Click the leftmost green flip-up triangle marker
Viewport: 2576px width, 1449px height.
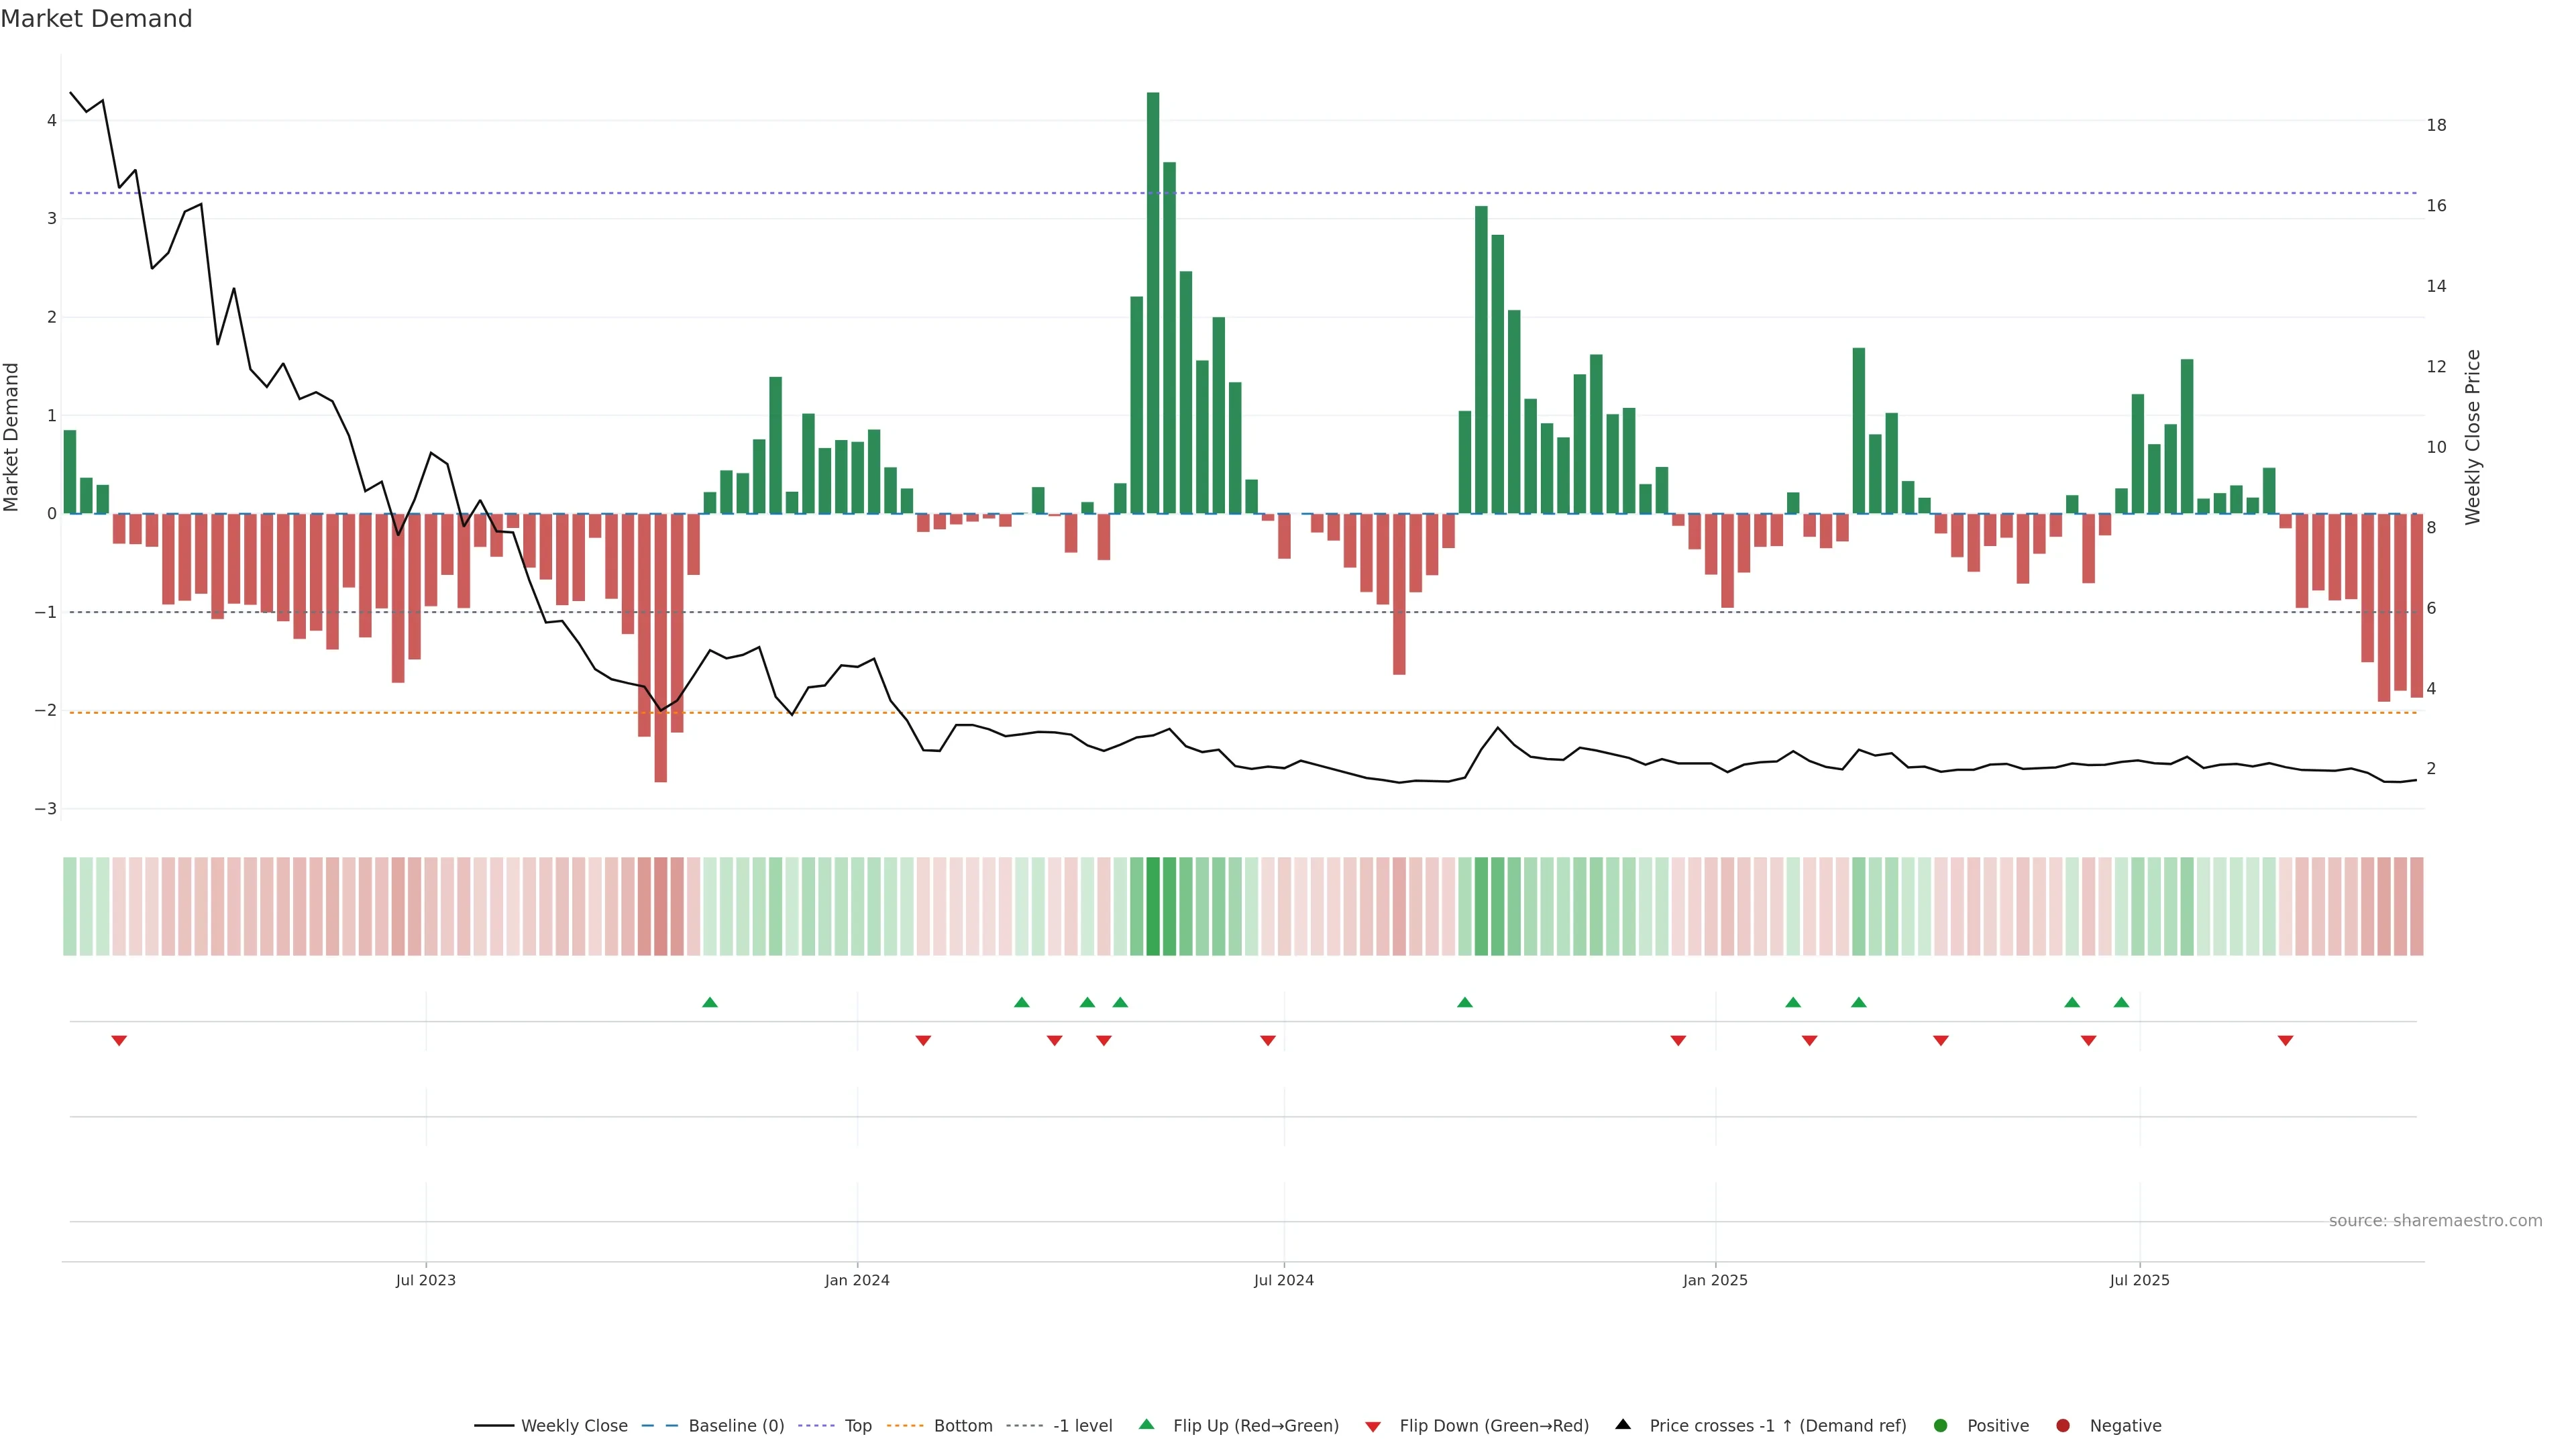(x=710, y=1002)
